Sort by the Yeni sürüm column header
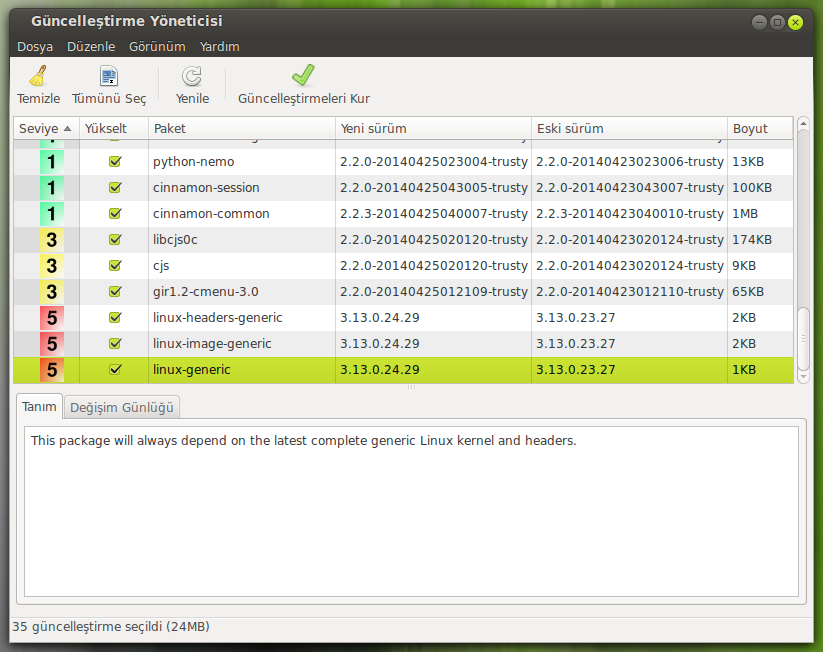 point(433,129)
